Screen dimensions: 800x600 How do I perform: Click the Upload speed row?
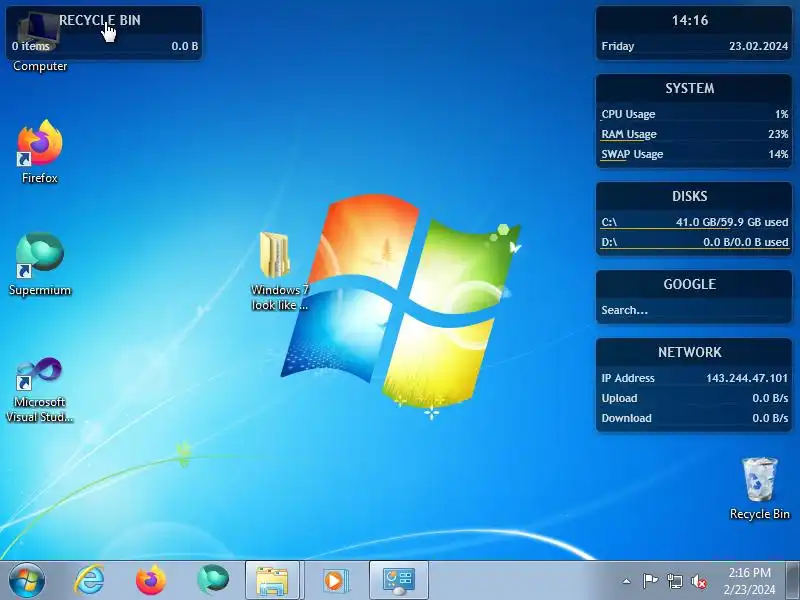pos(694,398)
